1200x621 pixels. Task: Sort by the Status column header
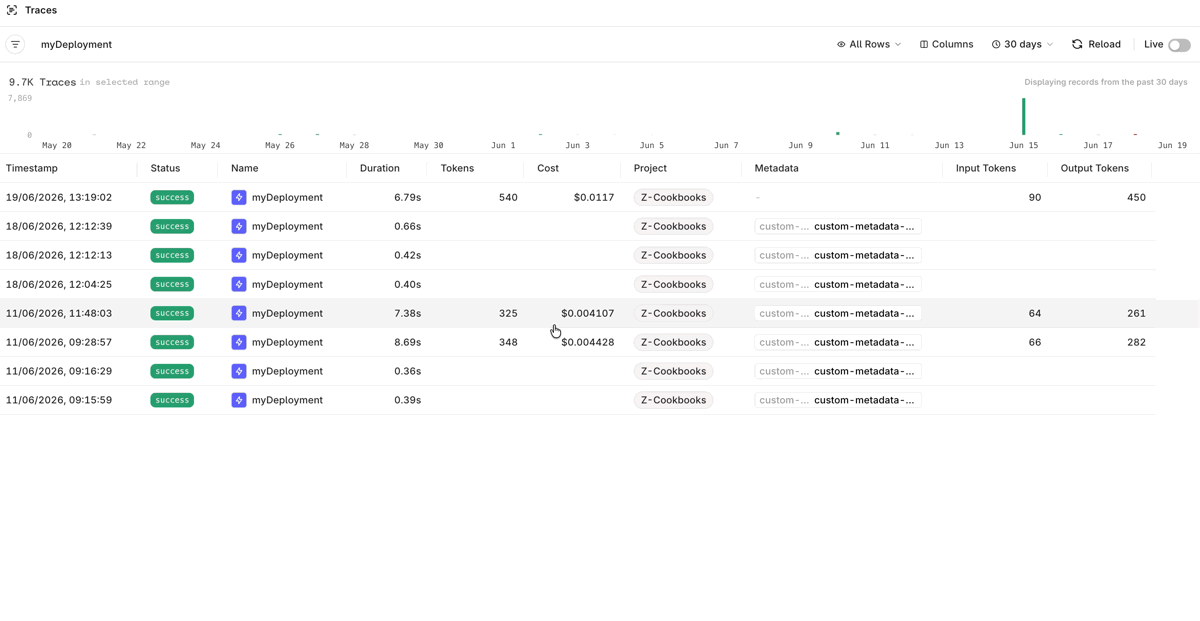[x=165, y=168]
